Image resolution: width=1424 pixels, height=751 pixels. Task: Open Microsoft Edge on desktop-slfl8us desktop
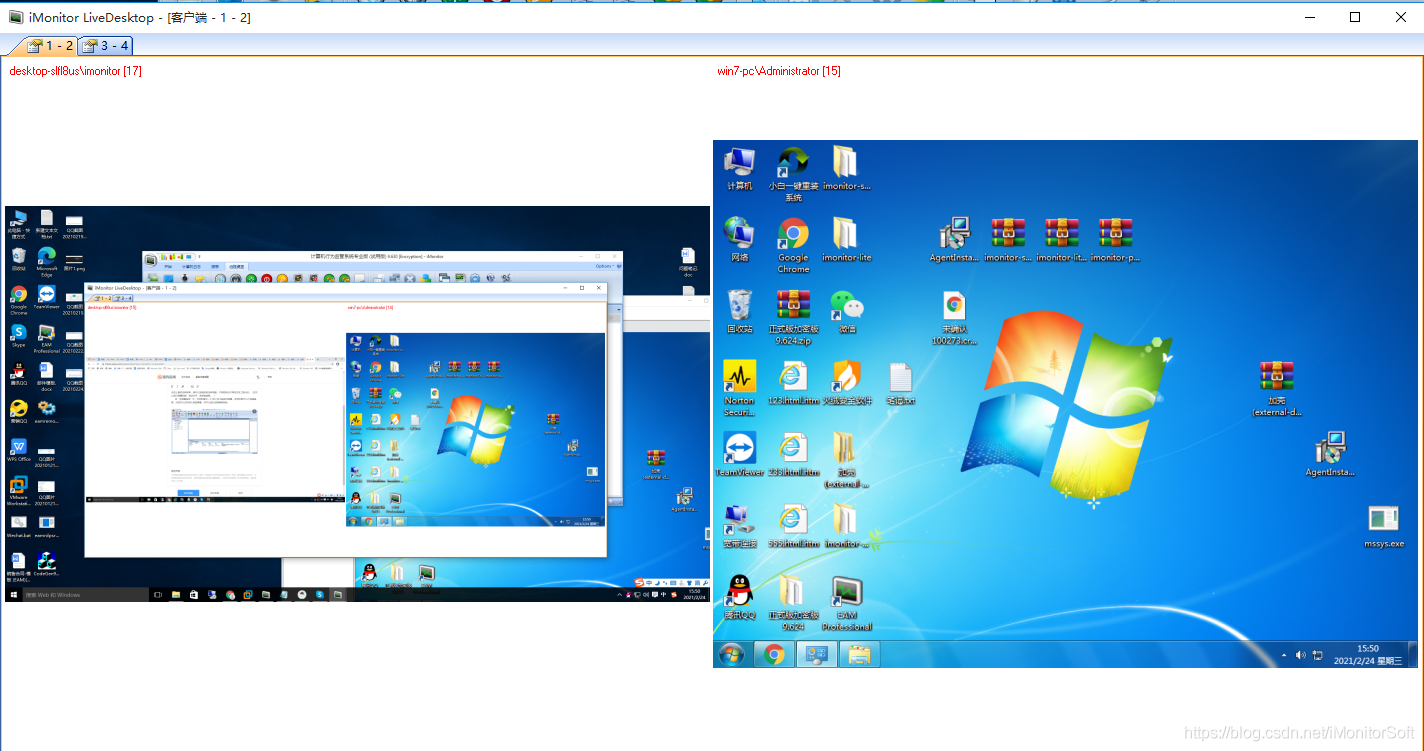tap(46, 262)
